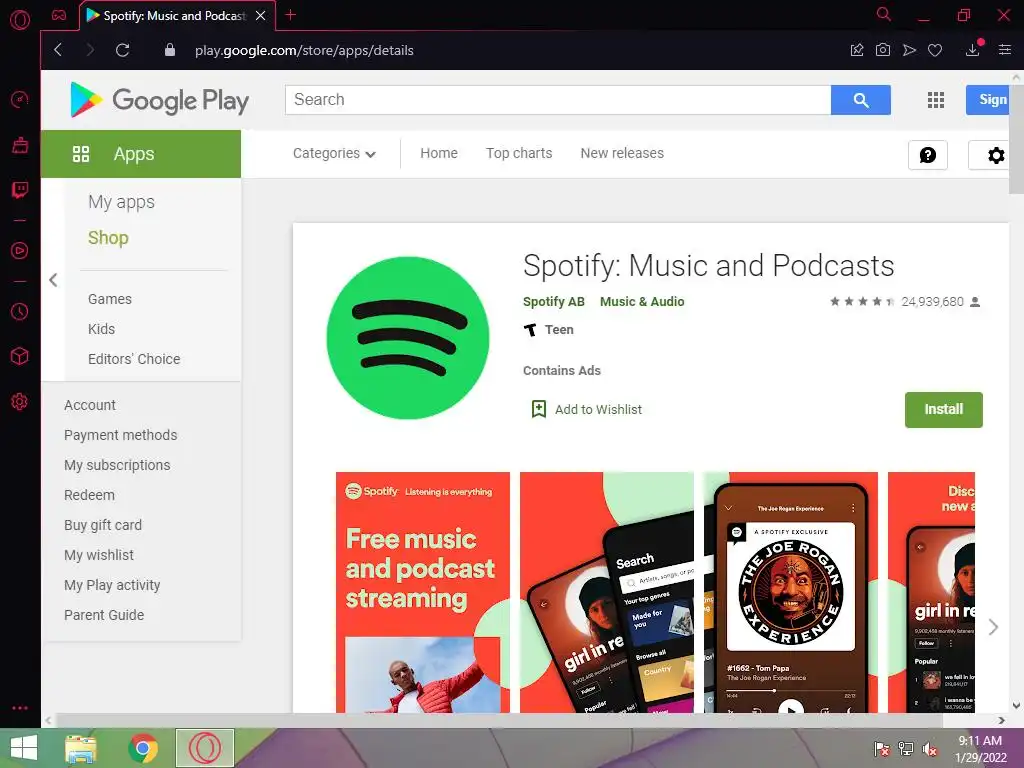Screen dimensions: 1024x768
Task: Expand the Categories dropdown
Action: [334, 153]
